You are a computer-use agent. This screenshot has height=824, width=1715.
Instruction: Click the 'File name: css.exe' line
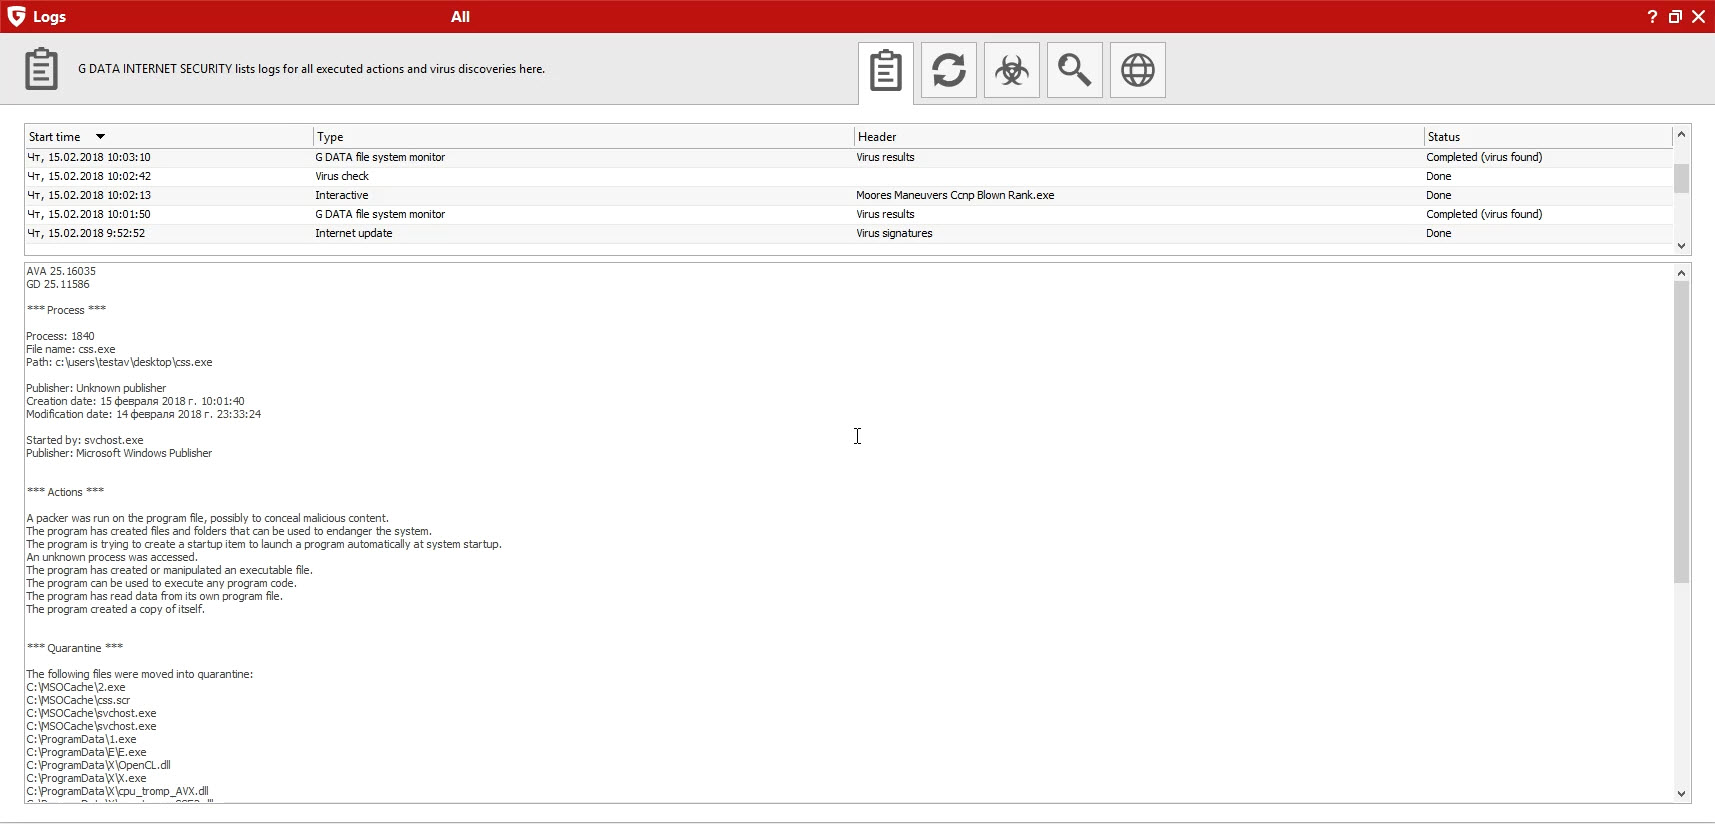[71, 349]
